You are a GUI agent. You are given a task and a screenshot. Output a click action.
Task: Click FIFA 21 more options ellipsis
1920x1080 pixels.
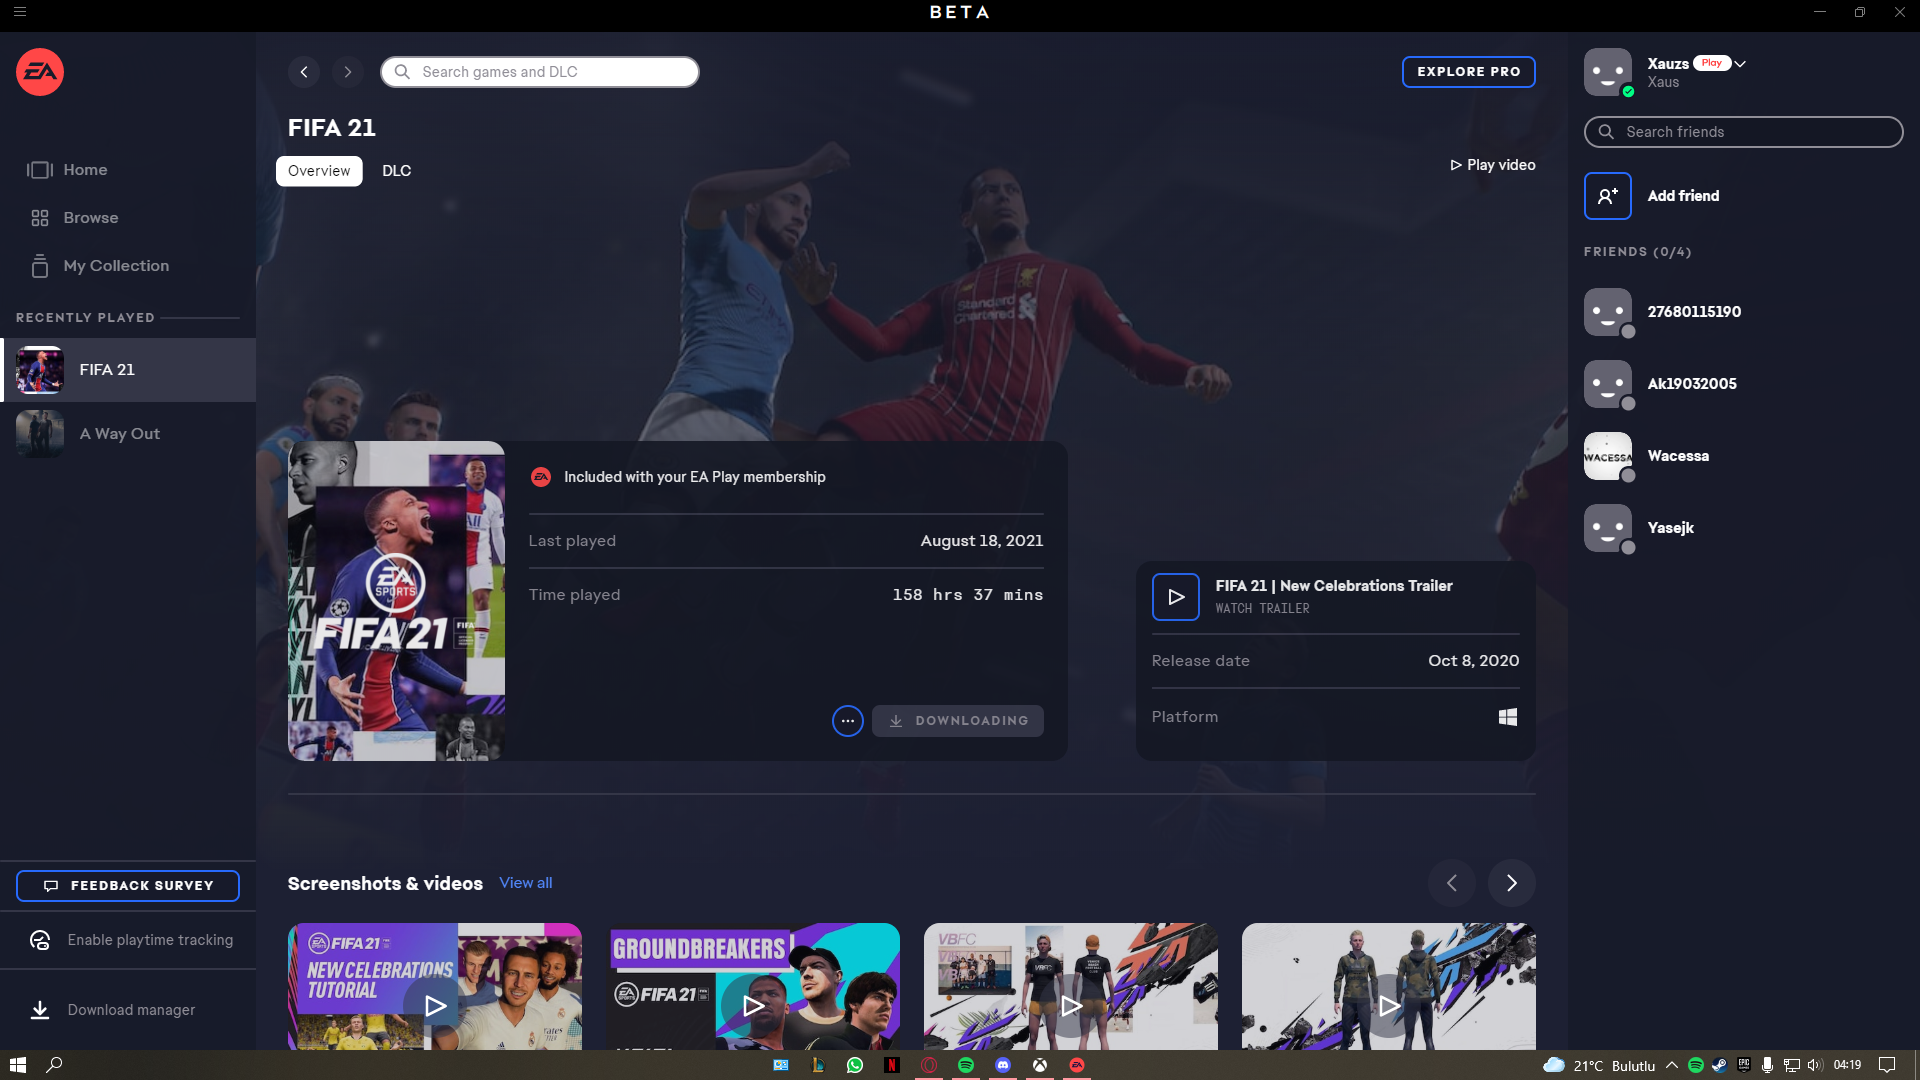point(847,721)
